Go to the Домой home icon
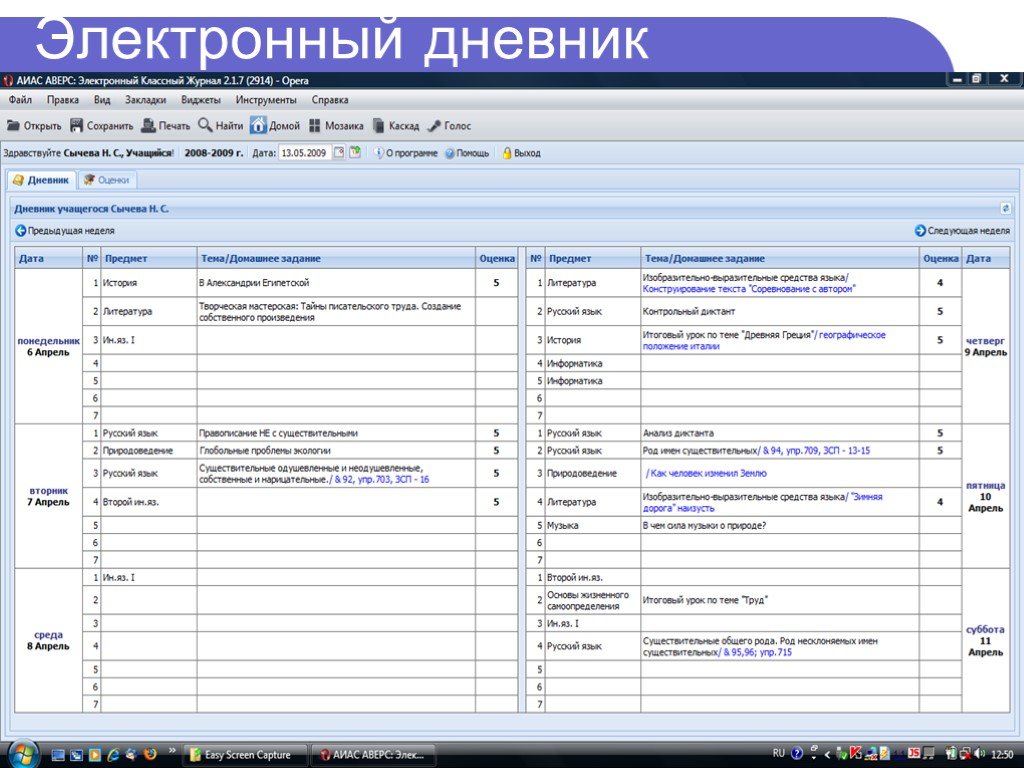 (259, 125)
